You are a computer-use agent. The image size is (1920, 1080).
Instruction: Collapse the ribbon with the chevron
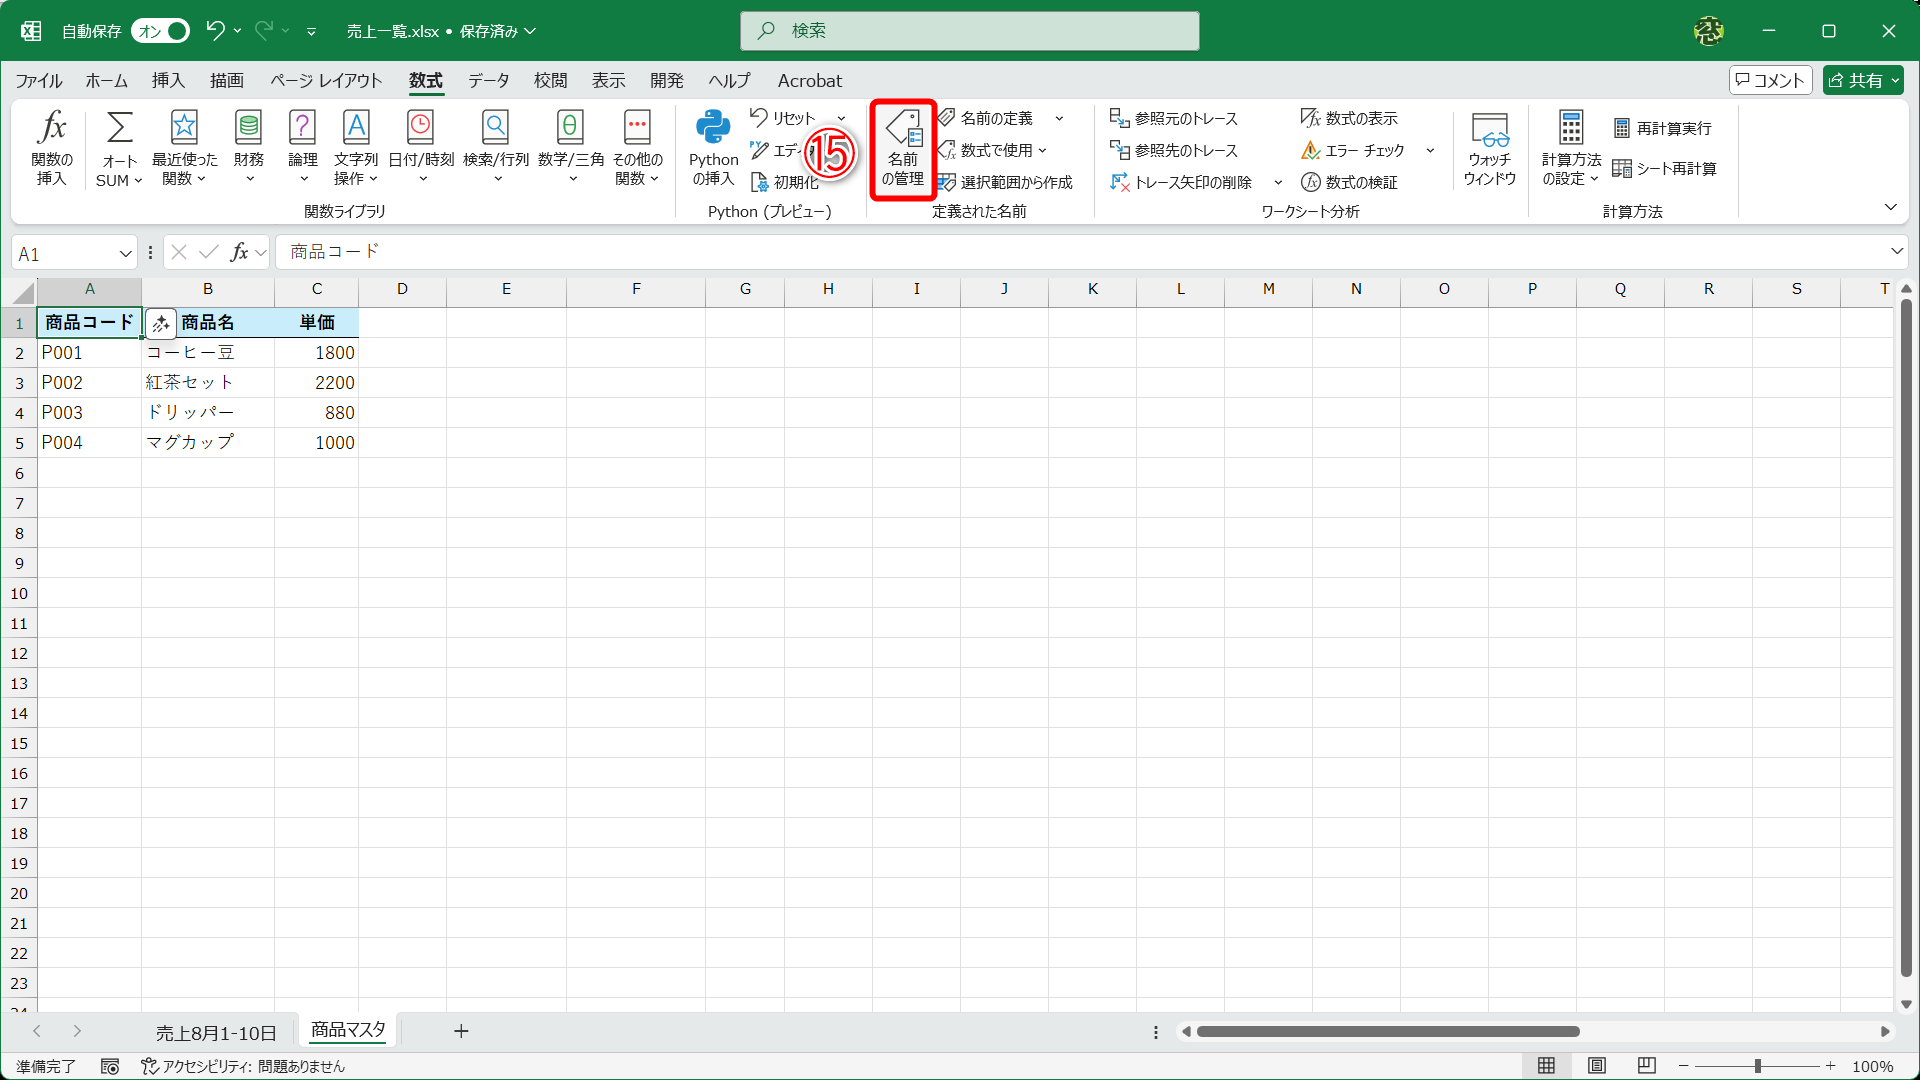[1890, 207]
